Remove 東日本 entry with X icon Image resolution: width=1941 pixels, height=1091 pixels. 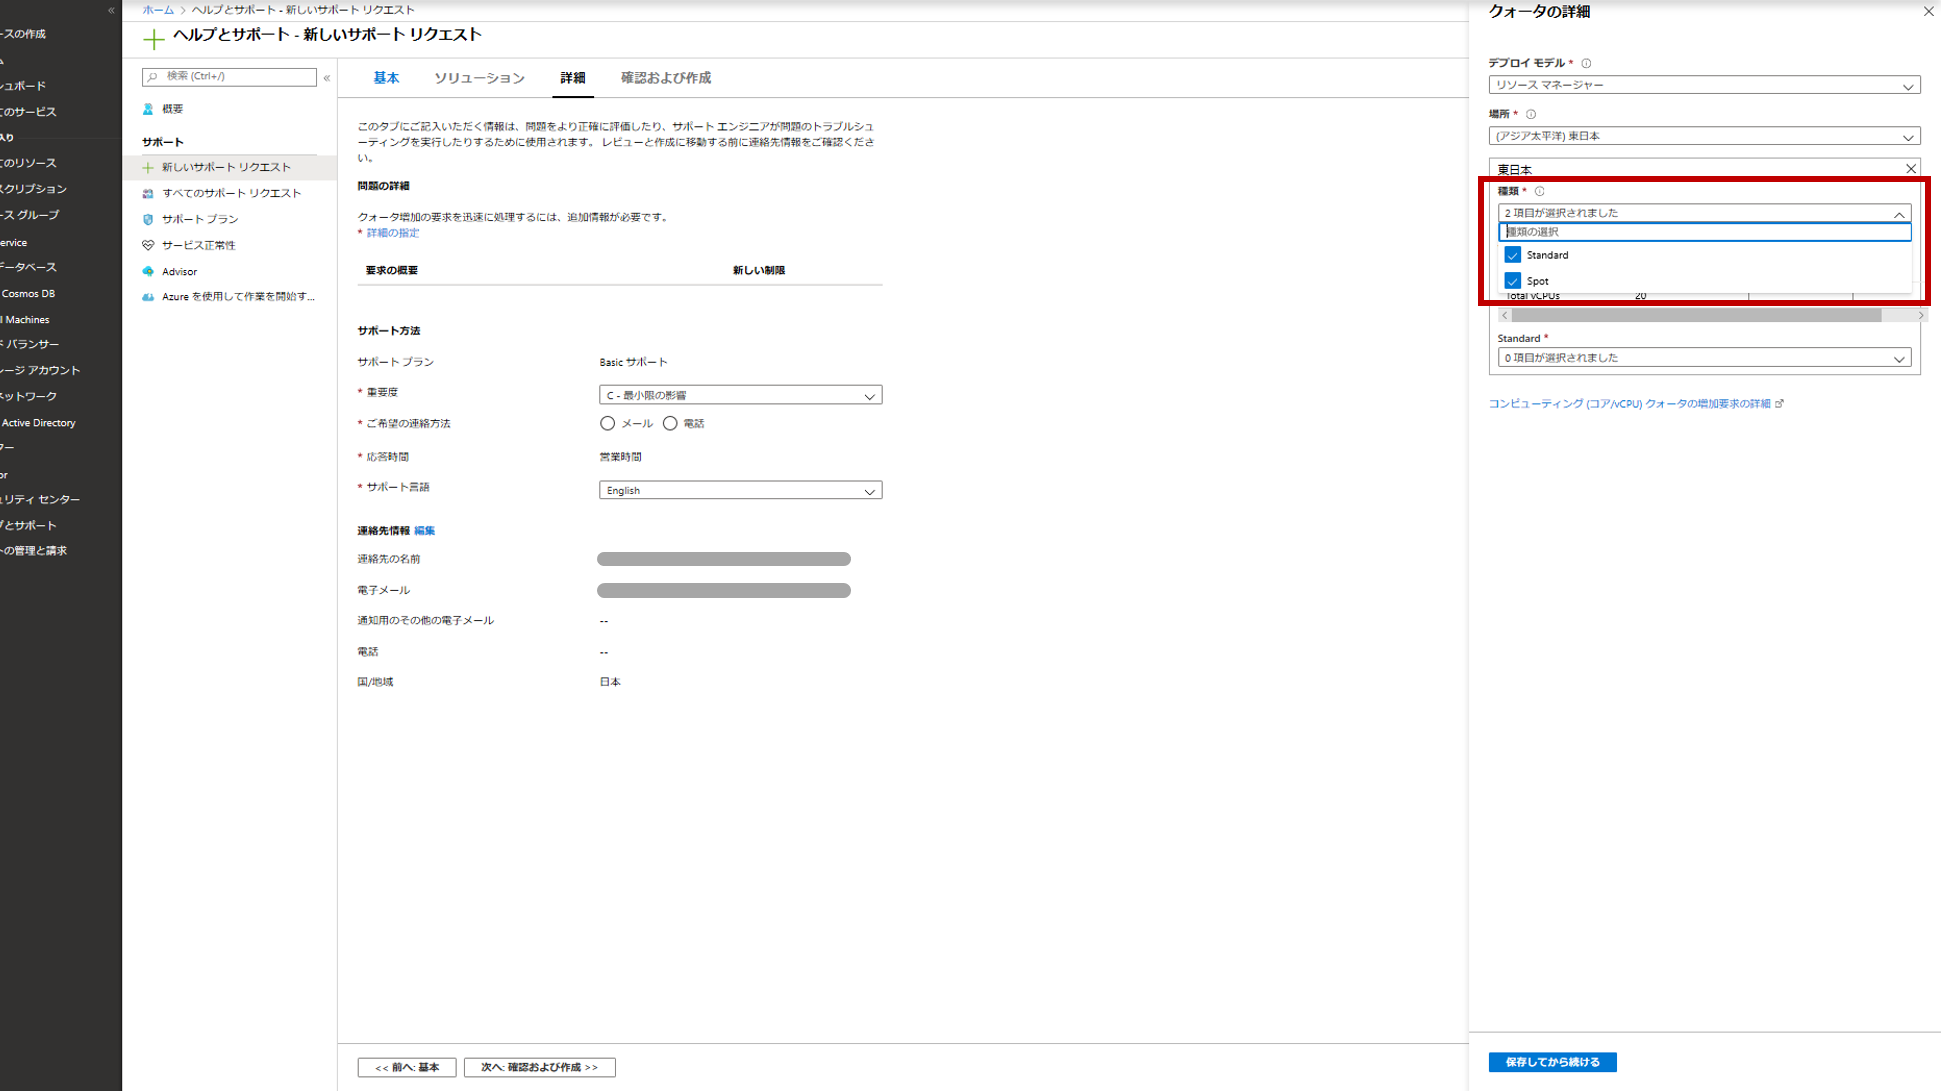(x=1910, y=169)
